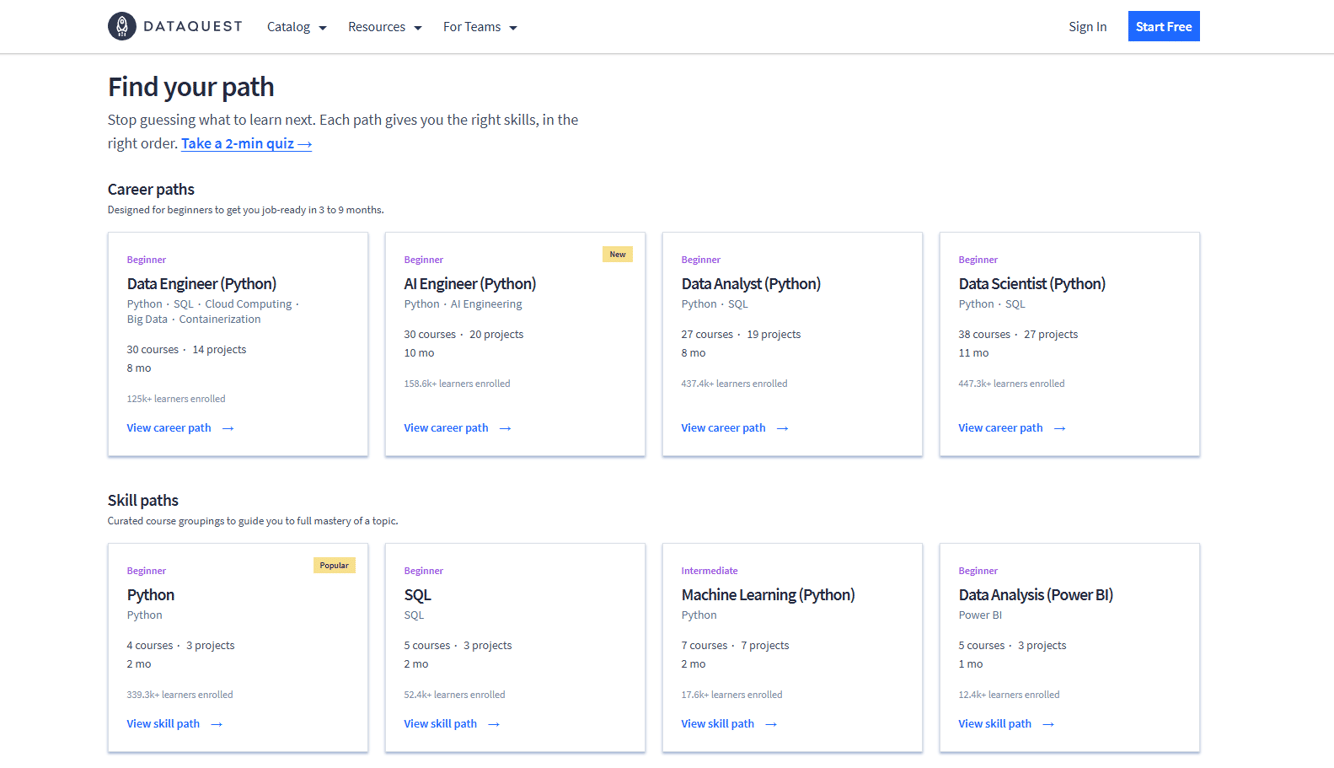The height and width of the screenshot is (768, 1334).
Task: Click the "52.4k+ learners enrolled" text
Action: pos(454,694)
